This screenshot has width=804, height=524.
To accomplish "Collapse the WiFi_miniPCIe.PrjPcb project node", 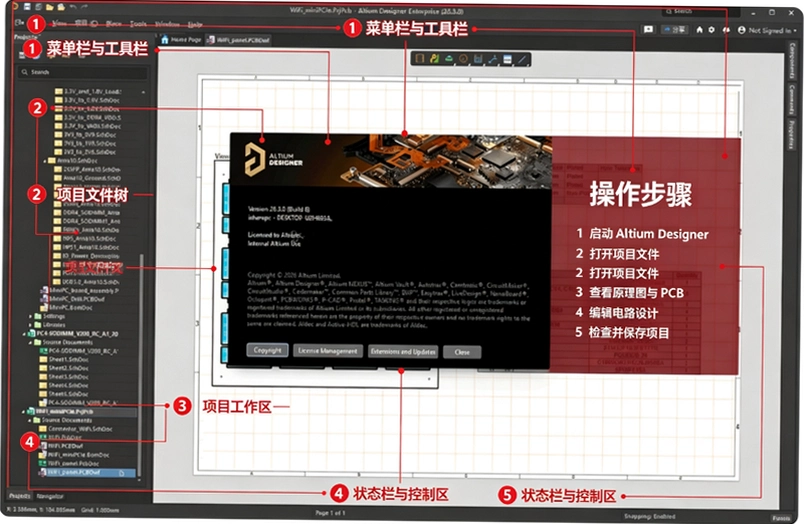I will [24, 411].
